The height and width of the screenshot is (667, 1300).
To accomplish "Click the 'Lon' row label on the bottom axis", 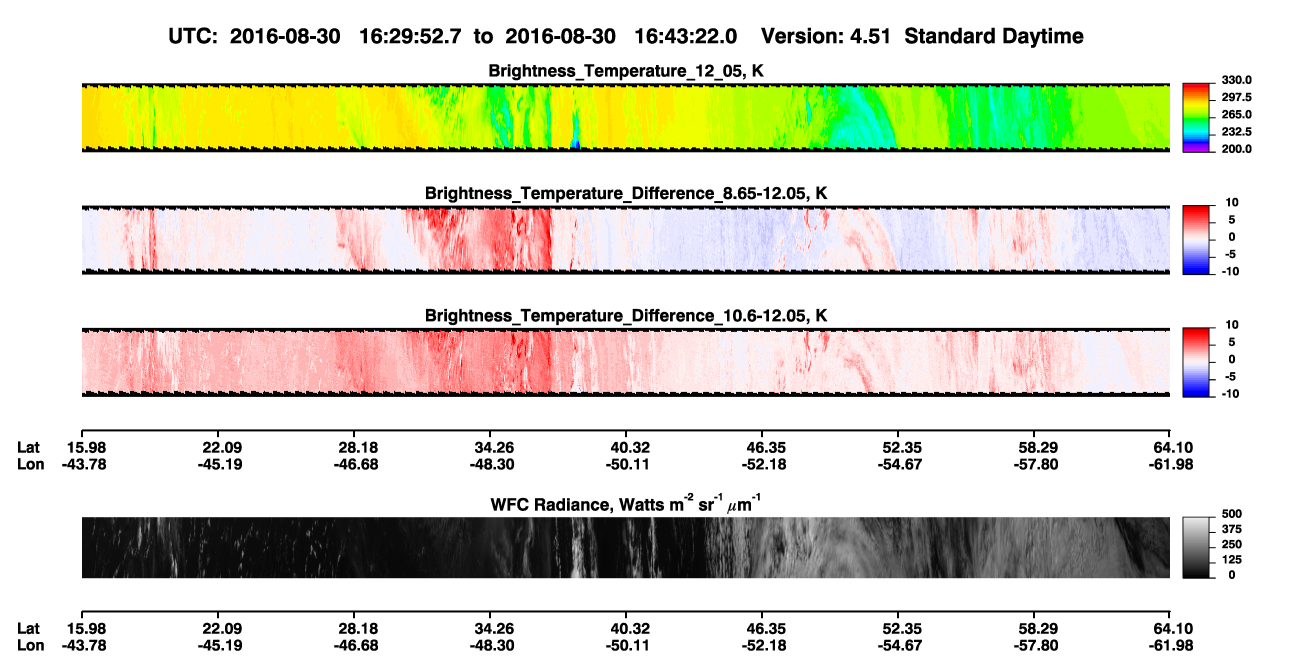I will (30, 645).
